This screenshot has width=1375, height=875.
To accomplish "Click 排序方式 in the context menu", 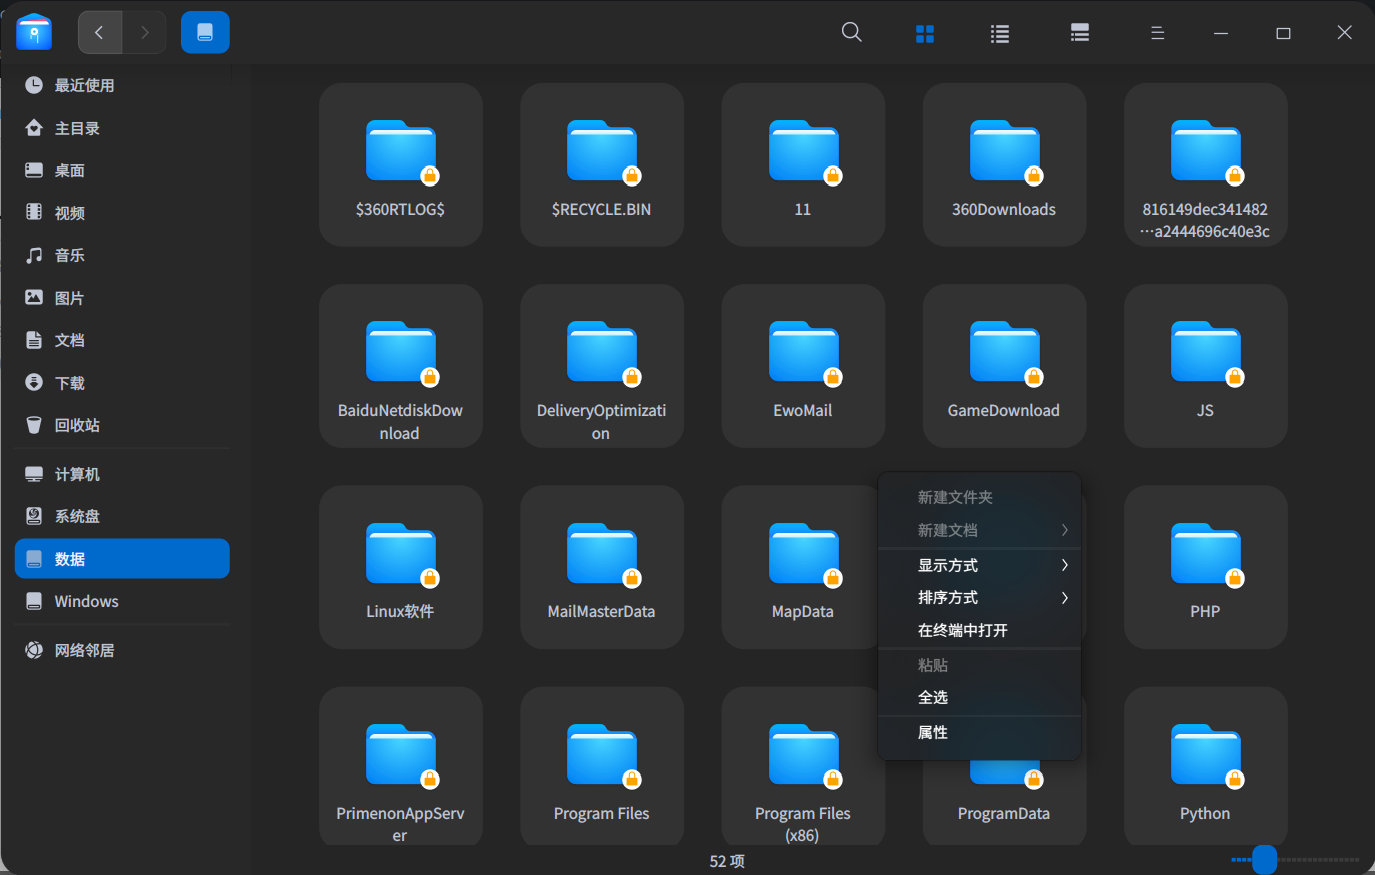I will point(980,597).
